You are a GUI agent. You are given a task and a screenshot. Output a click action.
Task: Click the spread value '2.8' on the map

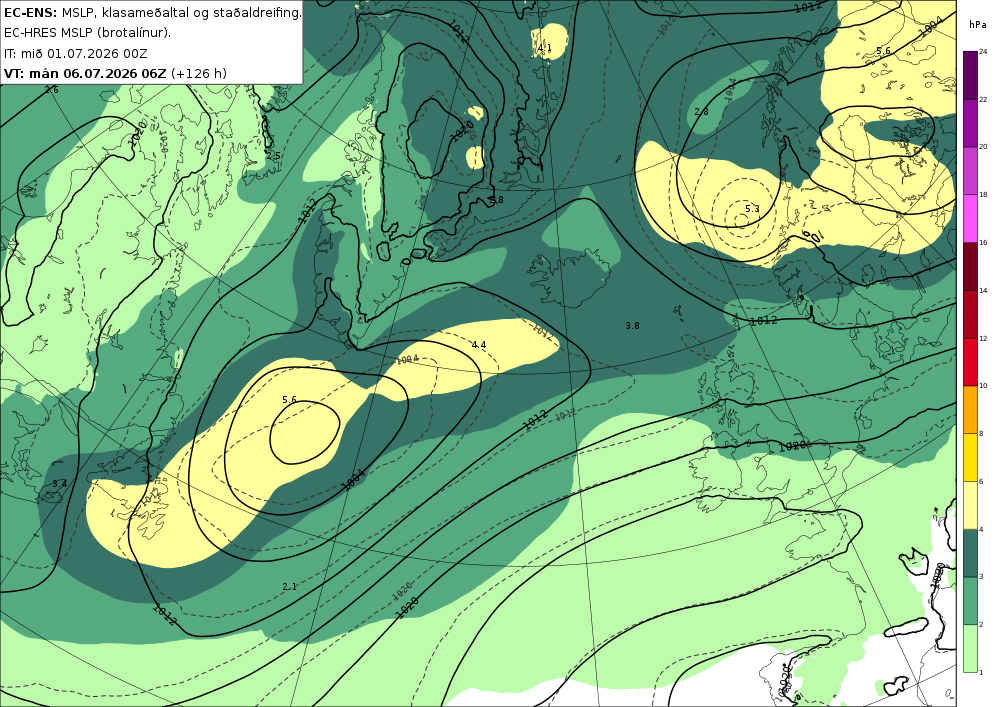coord(701,112)
